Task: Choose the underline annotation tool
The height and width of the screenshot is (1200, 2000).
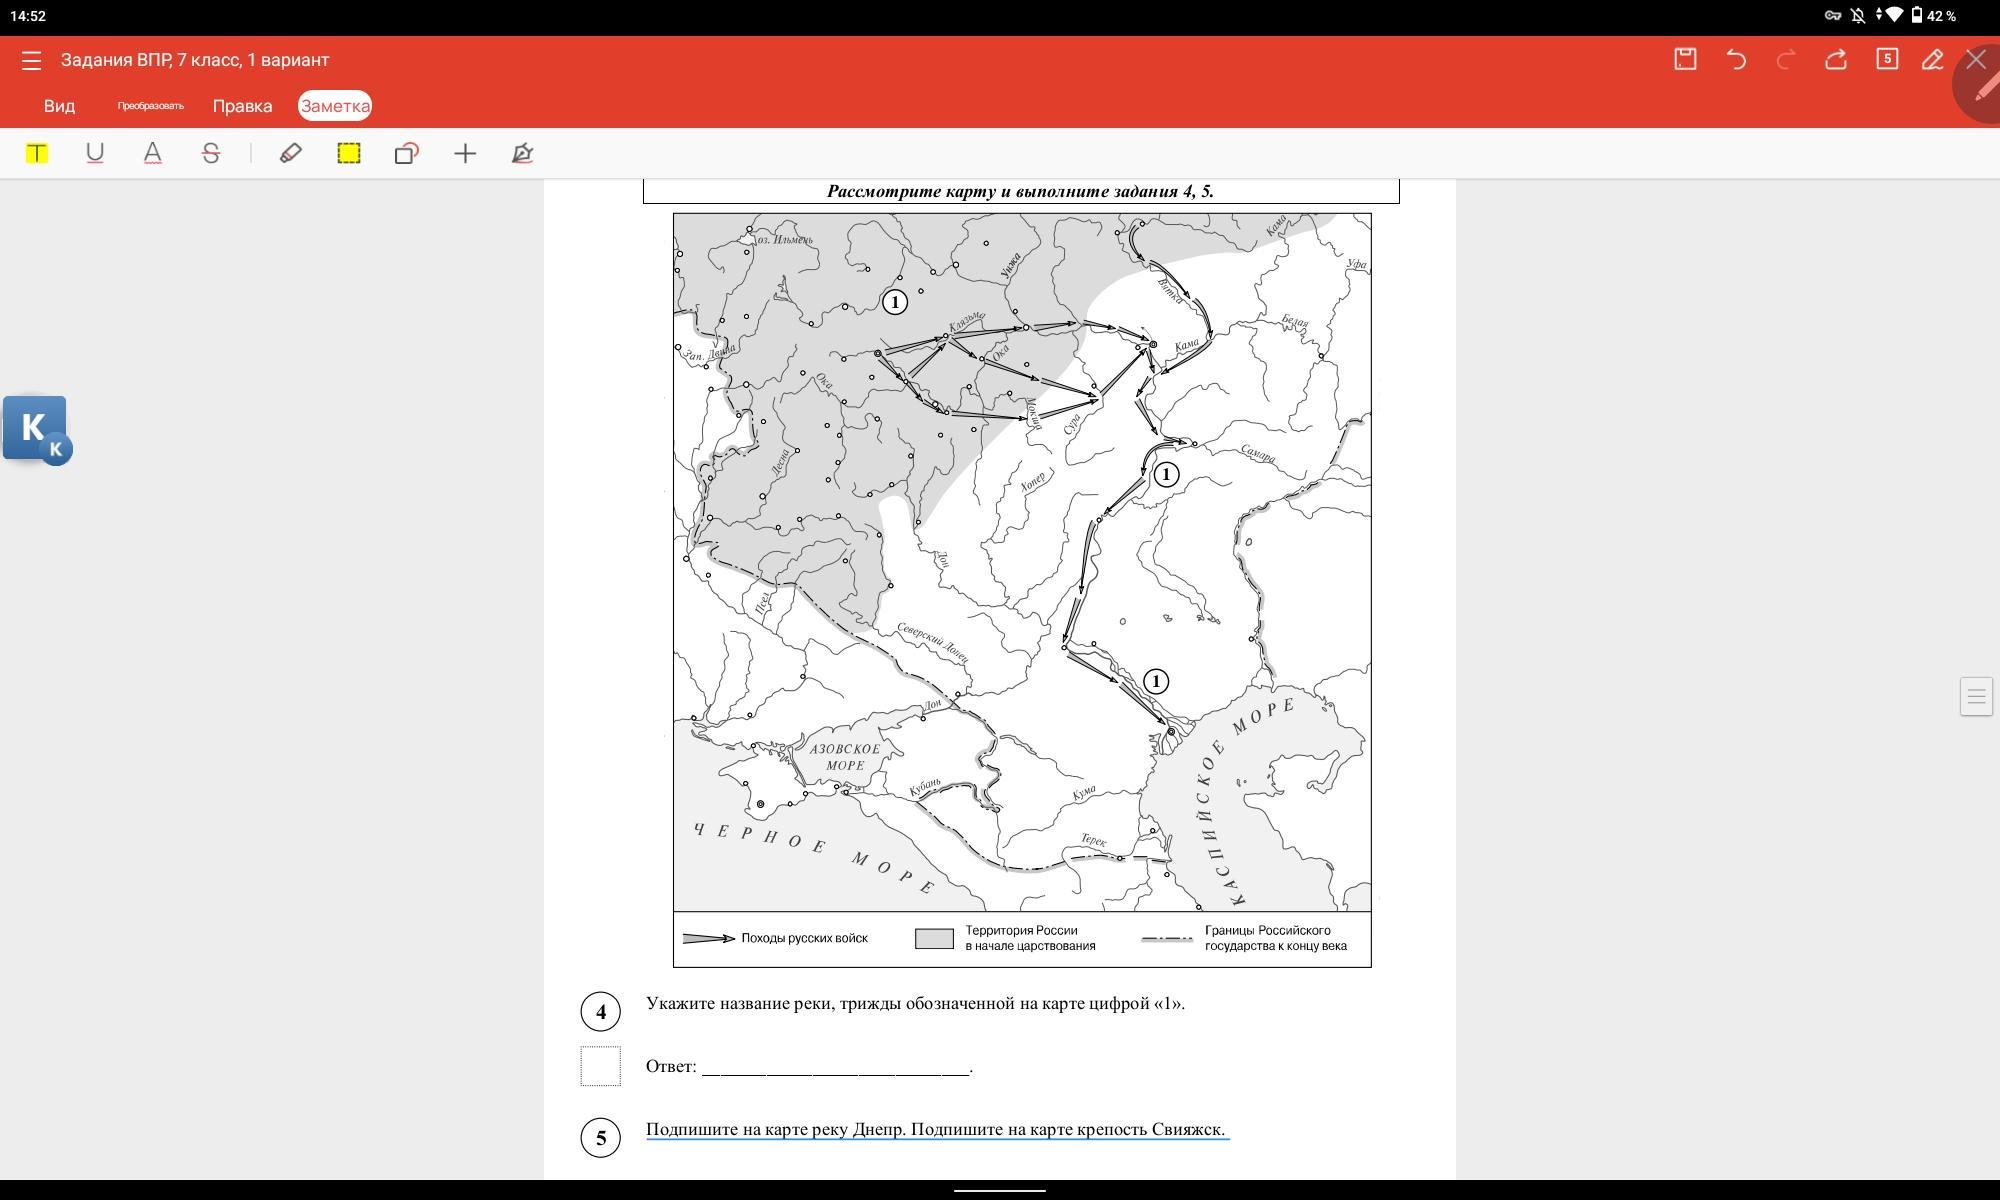Action: [x=95, y=153]
